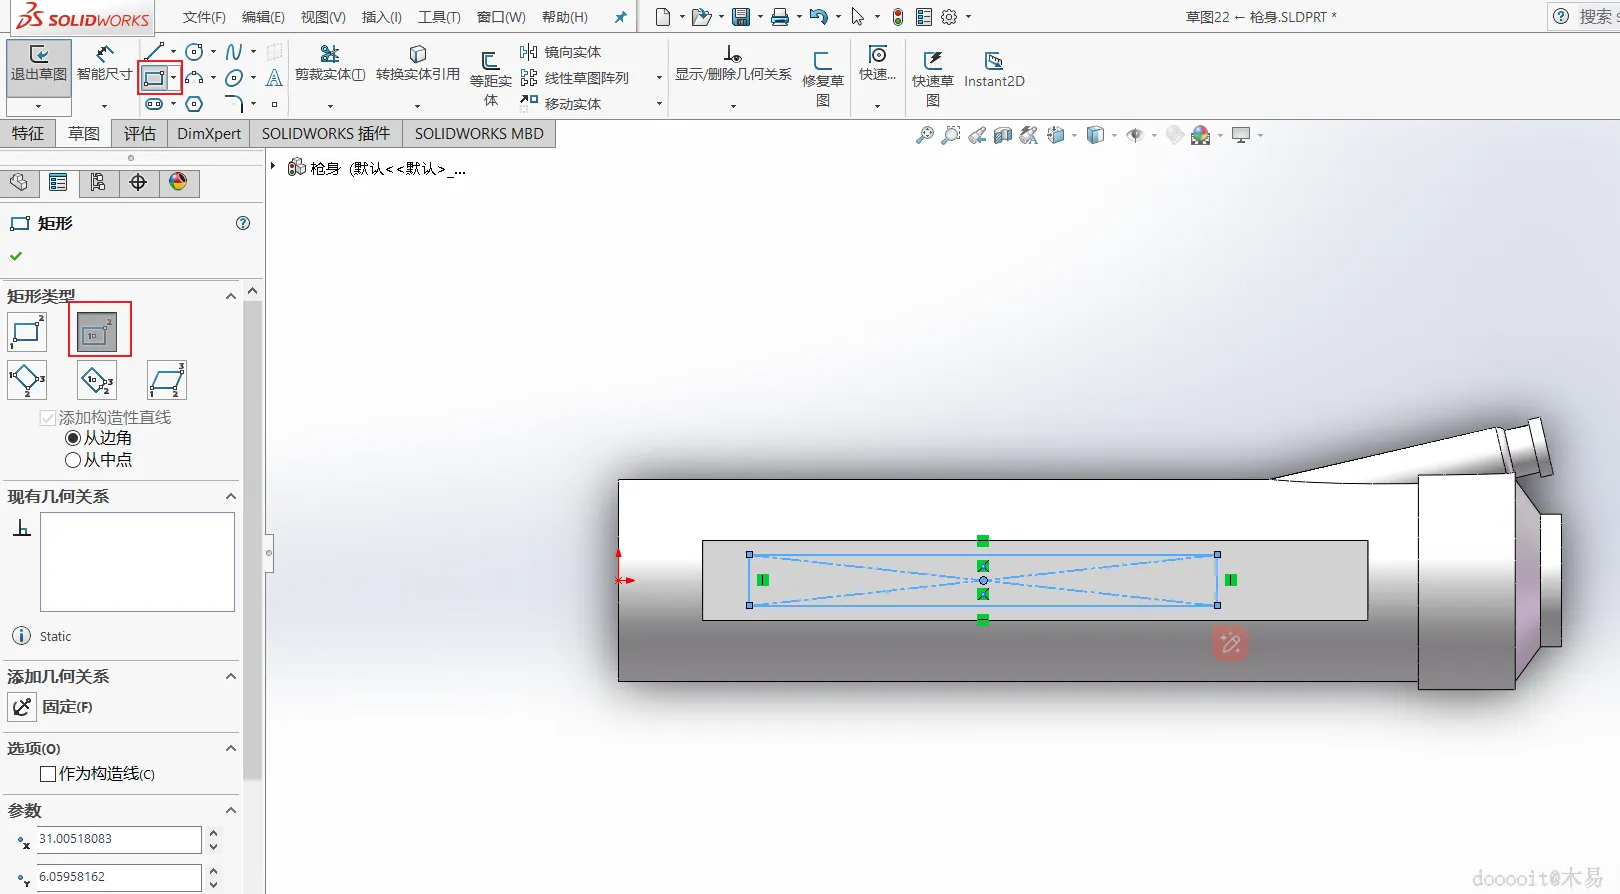The height and width of the screenshot is (894, 1620).
Task: Expand the 枪身 feature tree node
Action: pyautogui.click(x=273, y=166)
